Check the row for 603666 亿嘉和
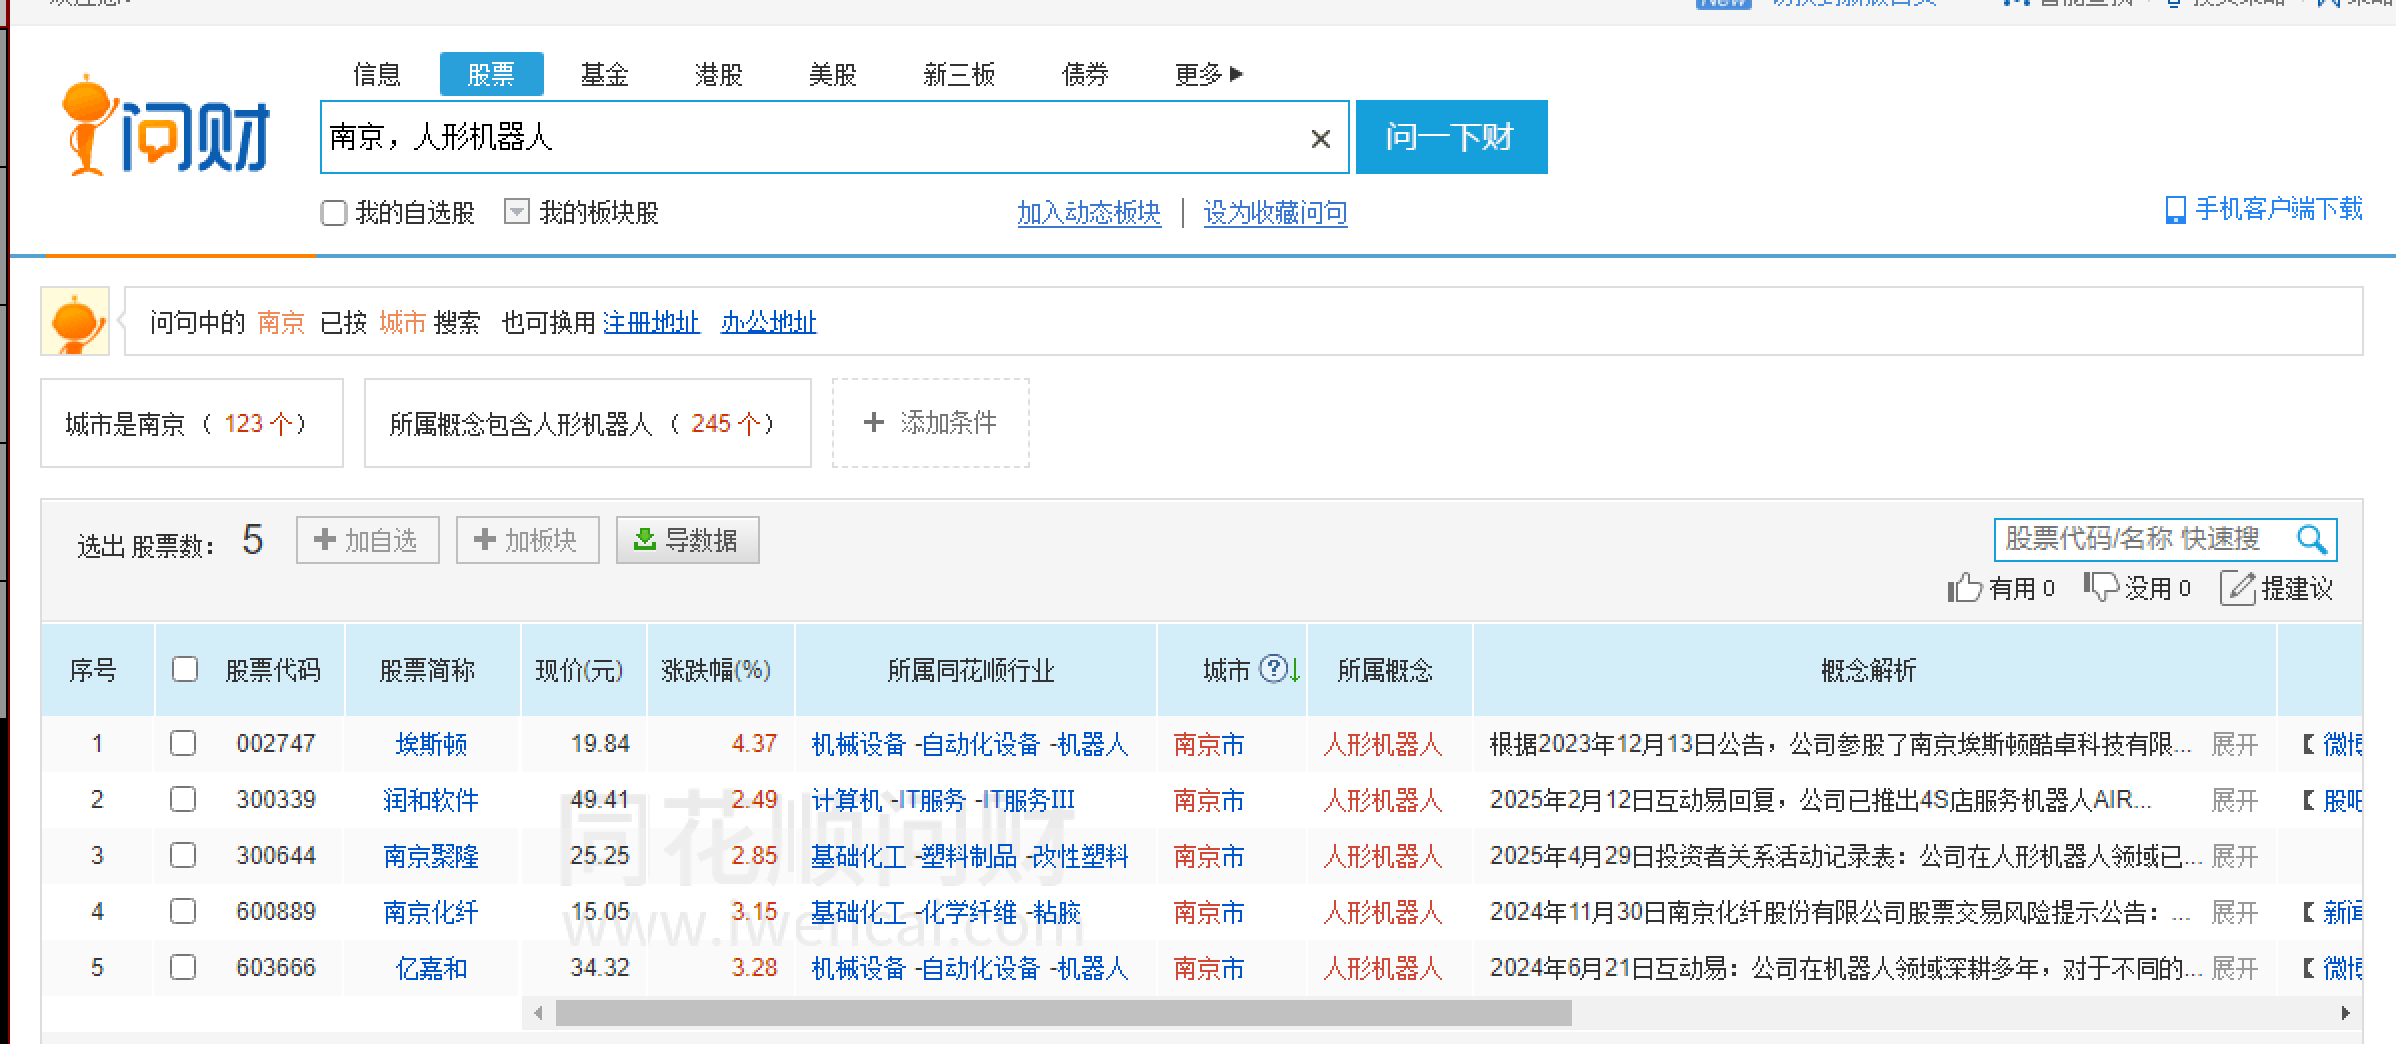 183,967
